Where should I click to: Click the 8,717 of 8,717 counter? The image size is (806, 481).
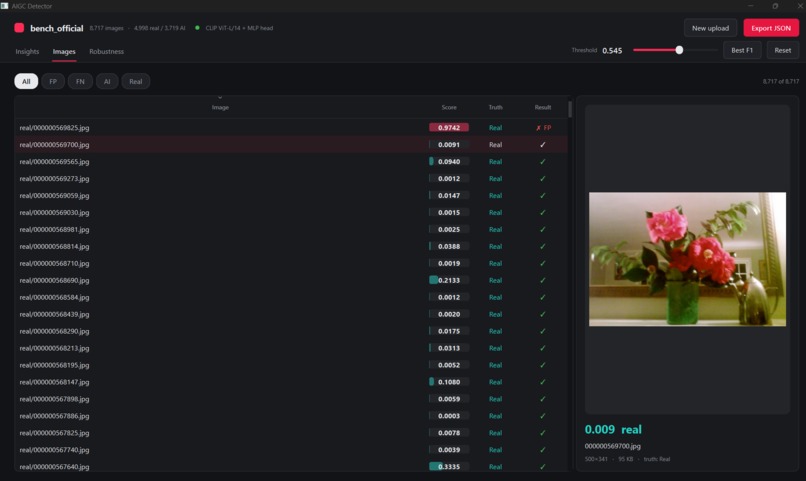point(780,81)
